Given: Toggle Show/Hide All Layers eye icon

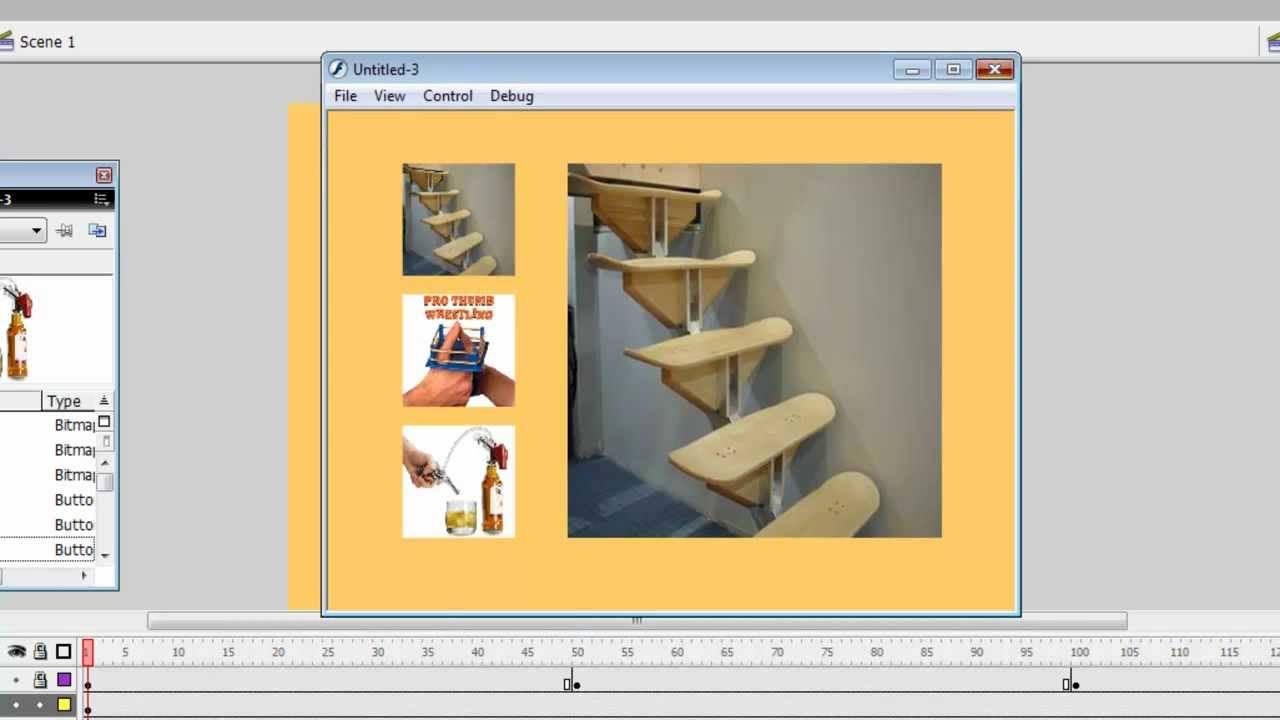Looking at the screenshot, I should pos(16,652).
